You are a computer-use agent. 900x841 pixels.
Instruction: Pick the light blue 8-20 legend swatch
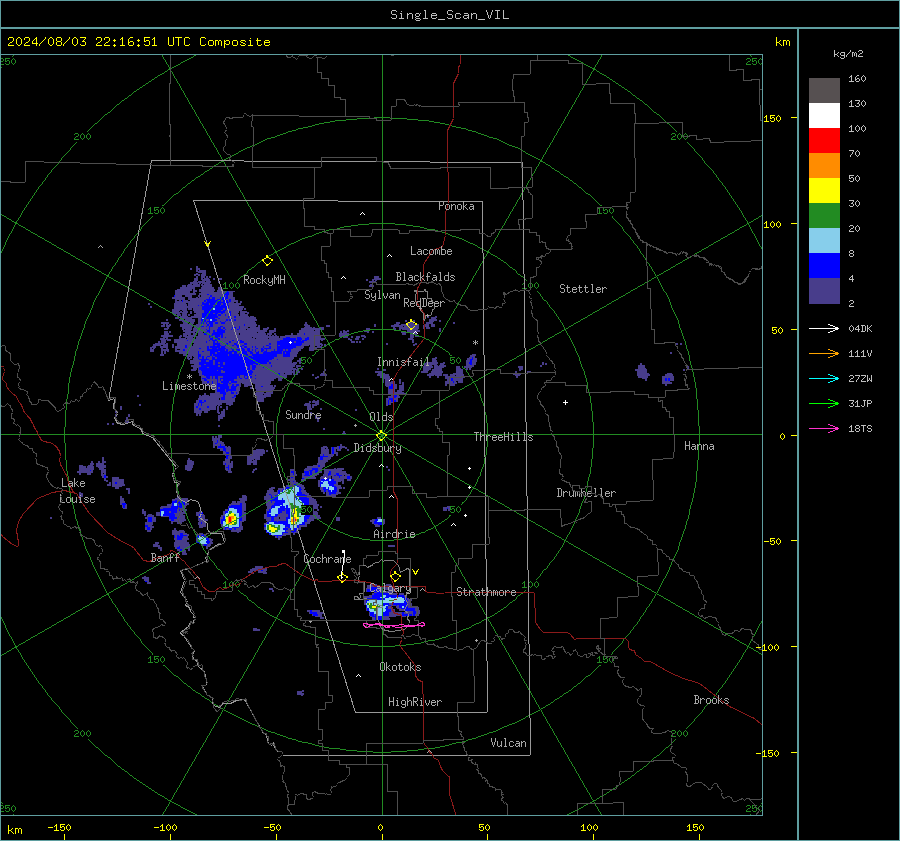824,241
